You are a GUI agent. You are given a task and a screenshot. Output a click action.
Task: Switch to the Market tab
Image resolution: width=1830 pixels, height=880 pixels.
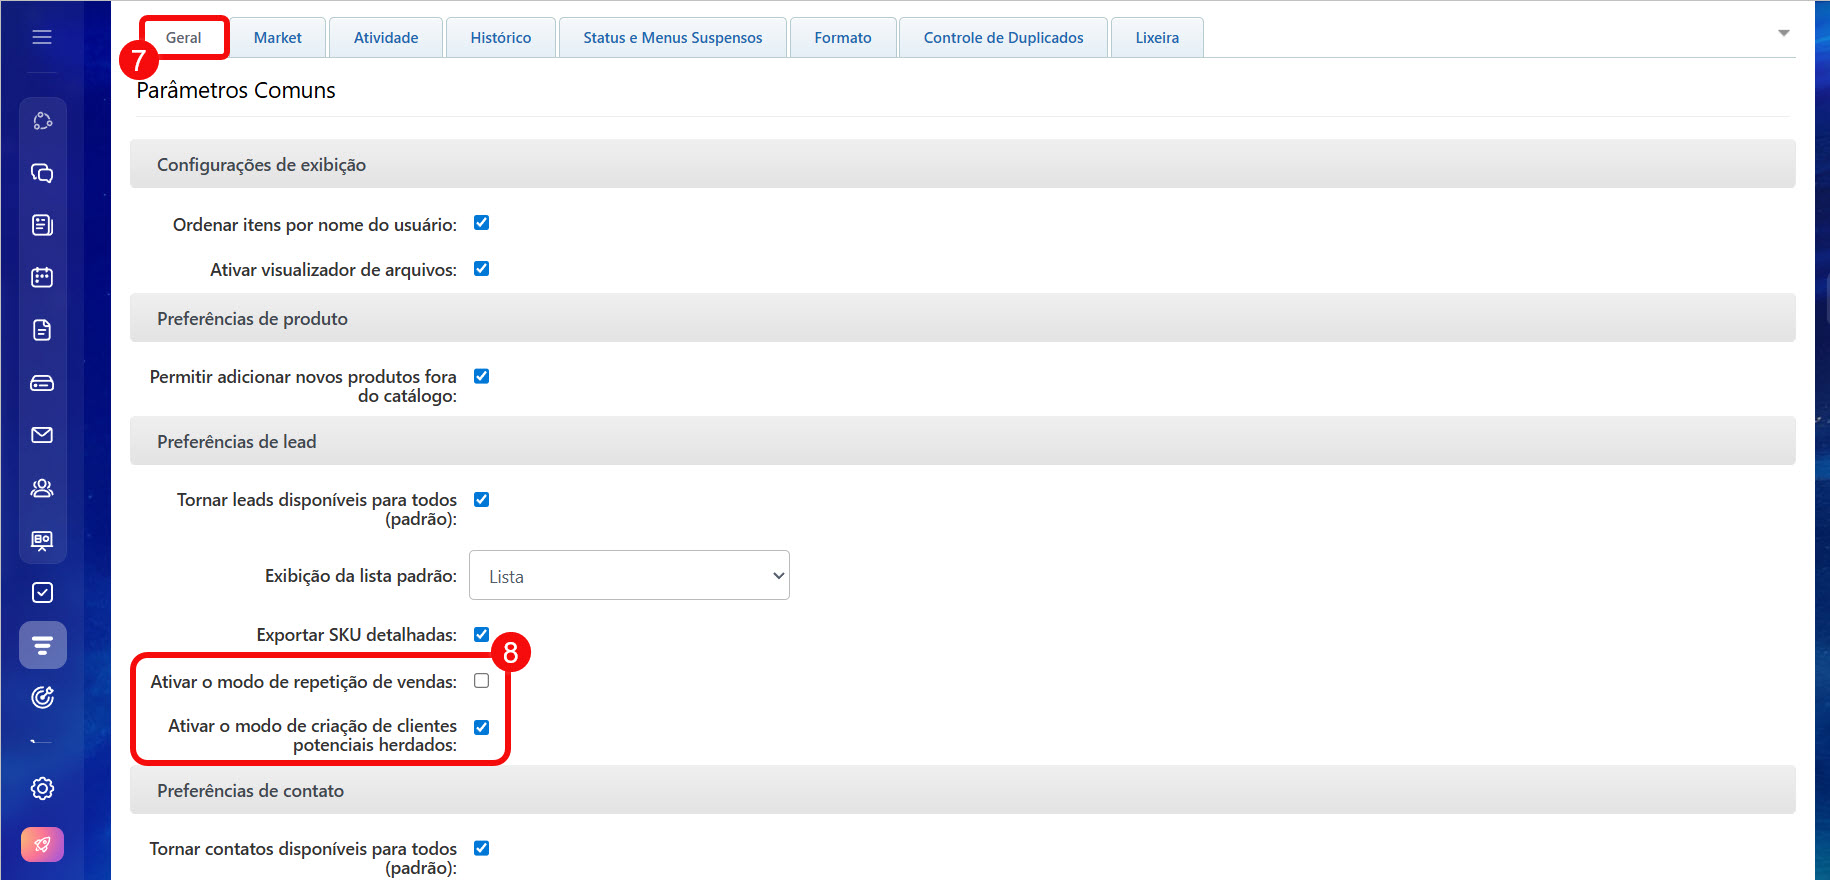(x=277, y=38)
